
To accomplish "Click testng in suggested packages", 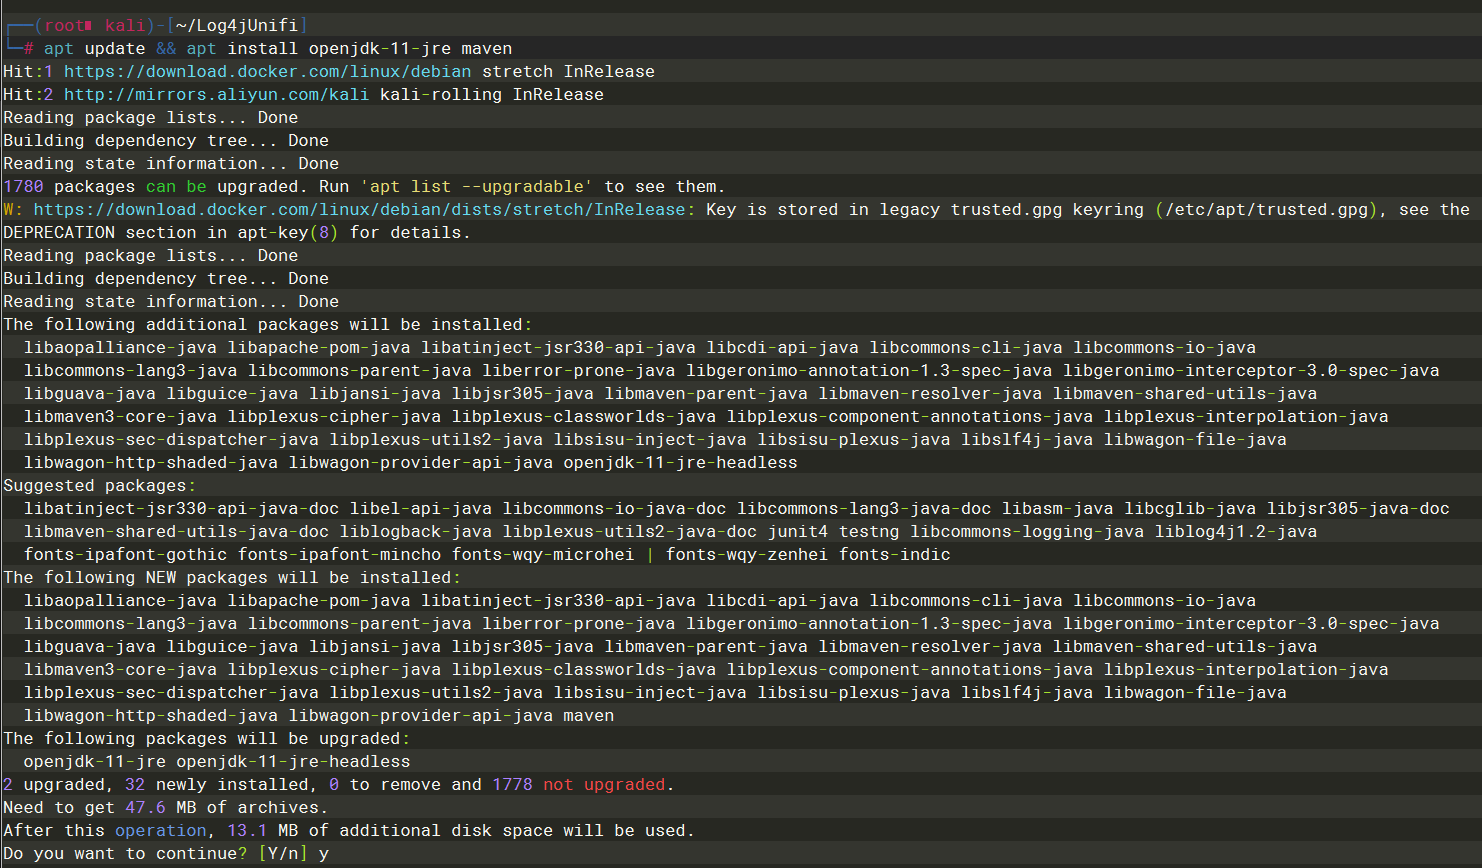I will (869, 531).
